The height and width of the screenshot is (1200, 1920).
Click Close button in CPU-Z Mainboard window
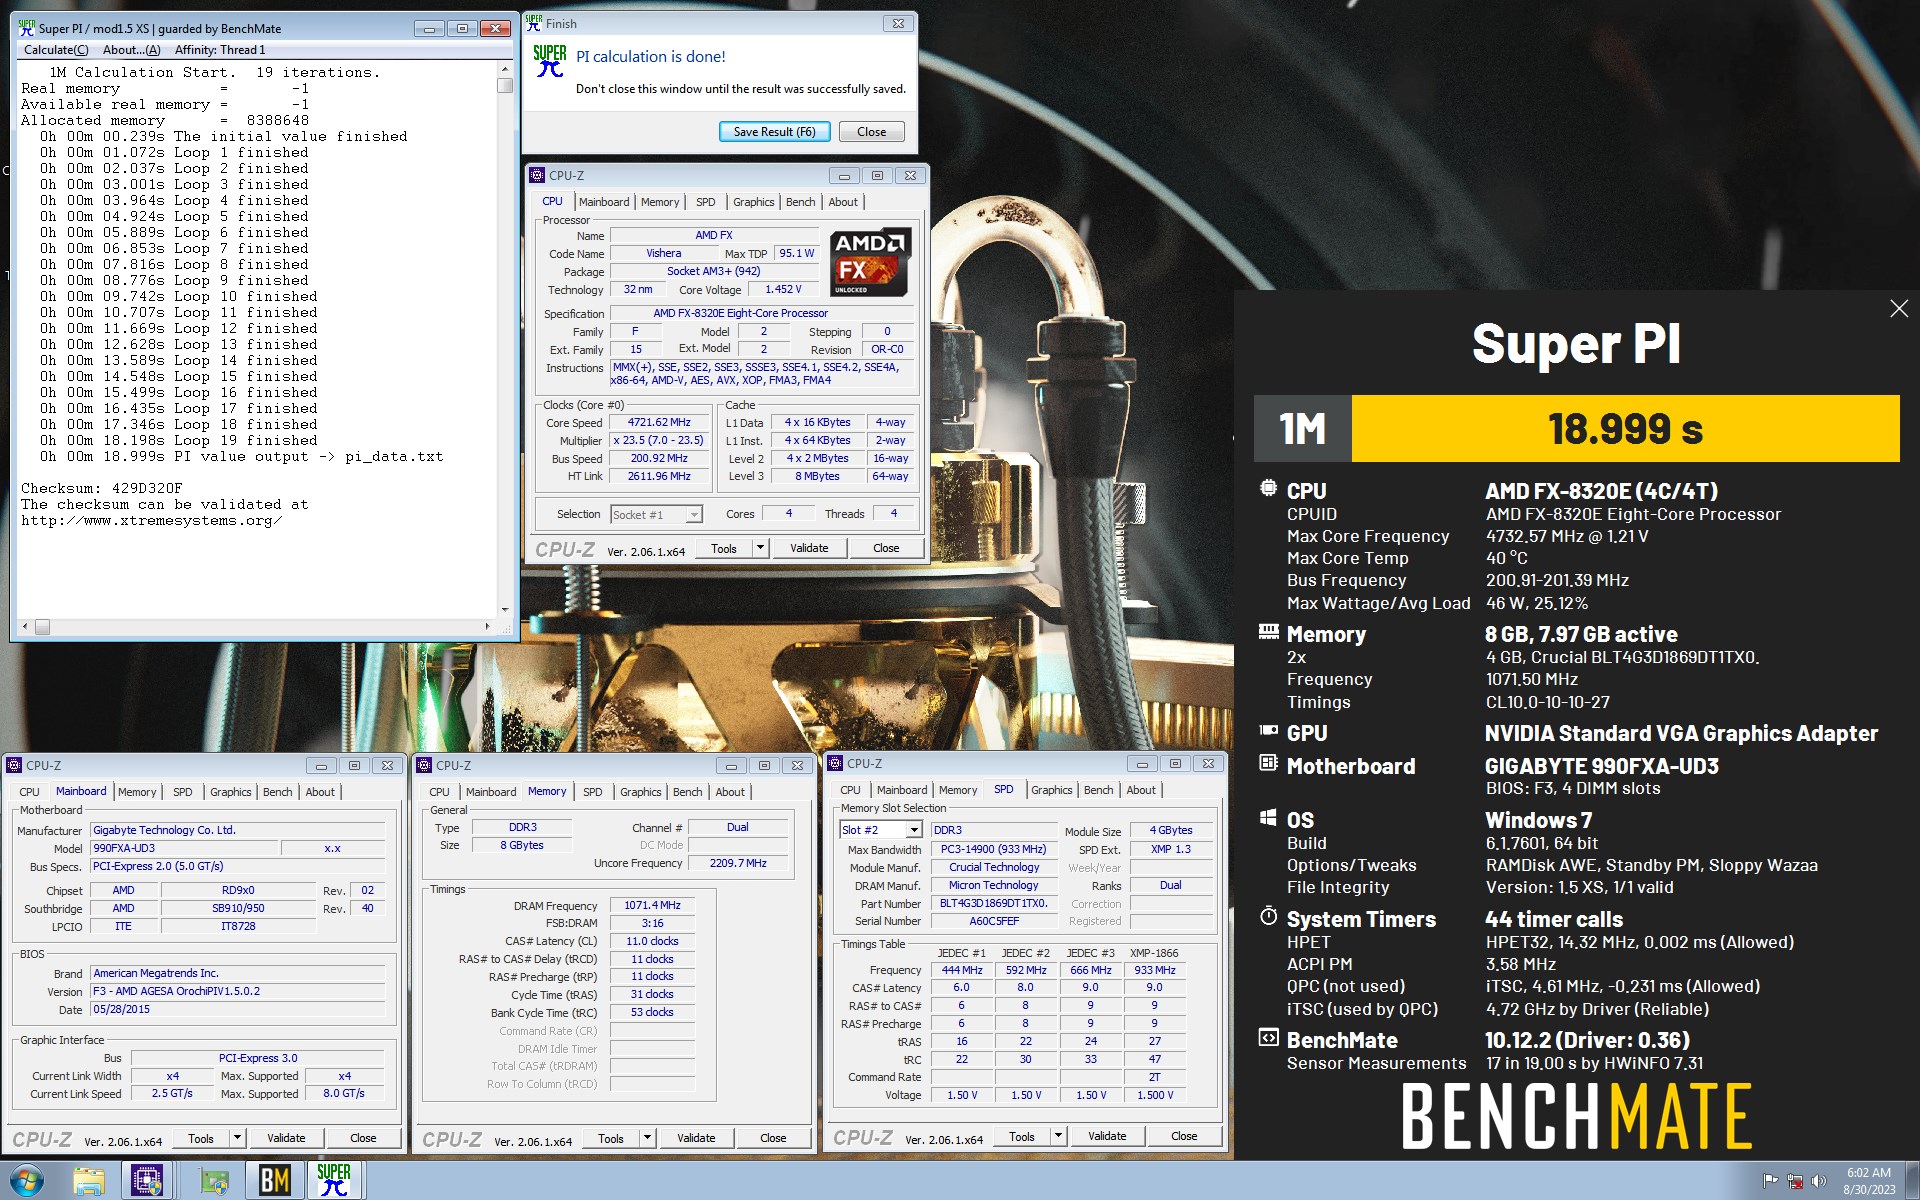pyautogui.click(x=363, y=1138)
